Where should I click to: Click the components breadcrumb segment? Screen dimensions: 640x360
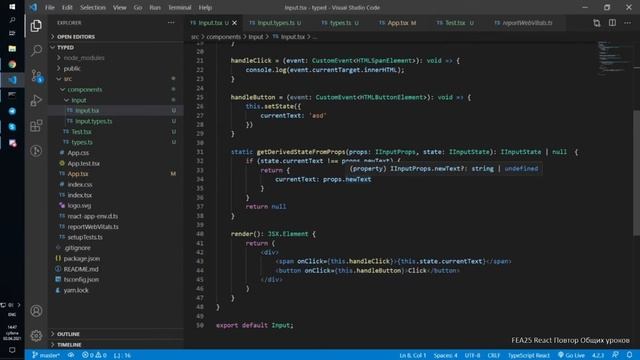(223, 37)
